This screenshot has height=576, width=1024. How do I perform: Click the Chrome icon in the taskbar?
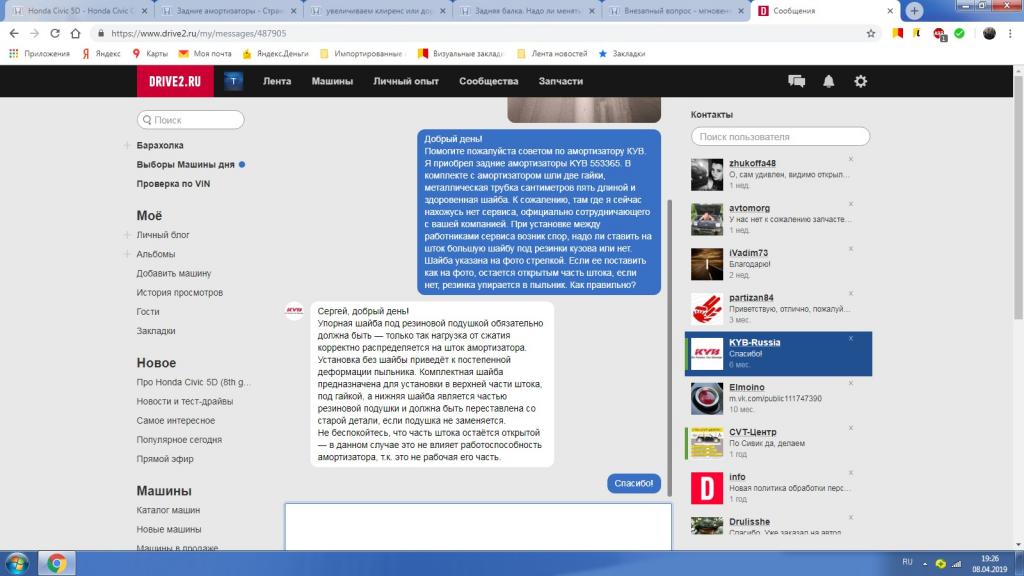57,563
